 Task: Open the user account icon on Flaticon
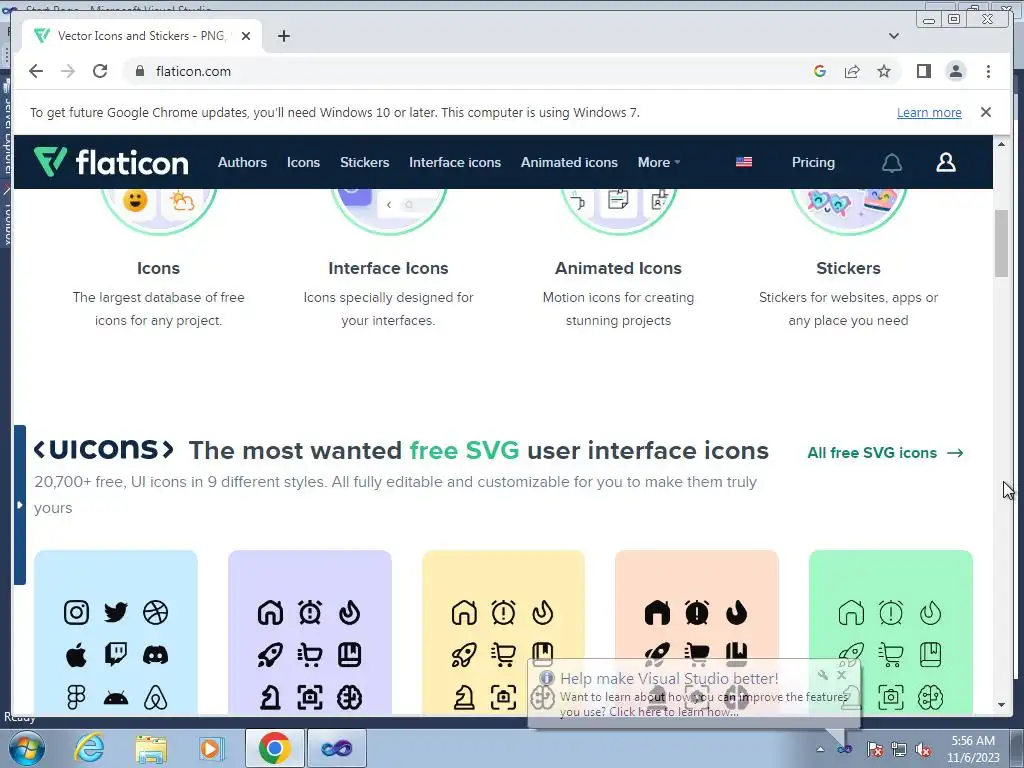pos(946,162)
